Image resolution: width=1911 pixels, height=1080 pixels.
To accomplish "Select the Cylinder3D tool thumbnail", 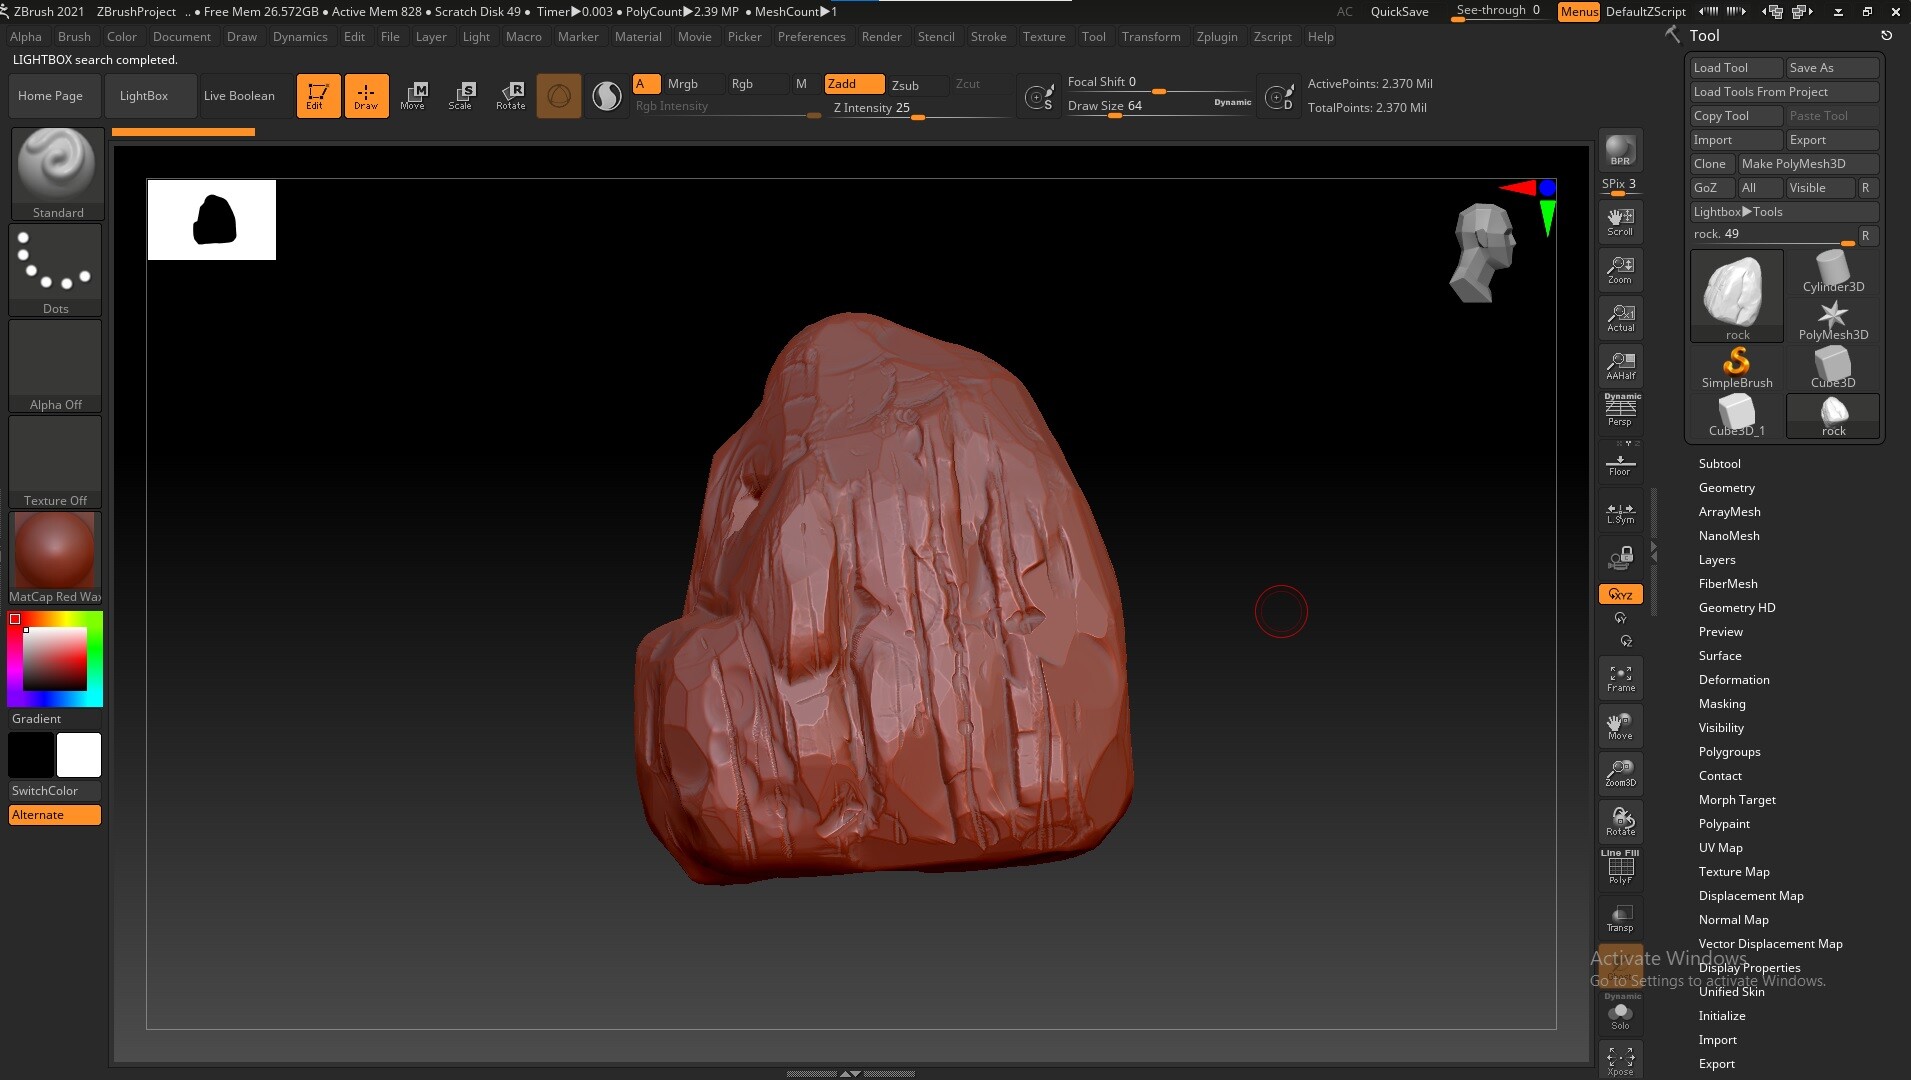I will 1832,268.
